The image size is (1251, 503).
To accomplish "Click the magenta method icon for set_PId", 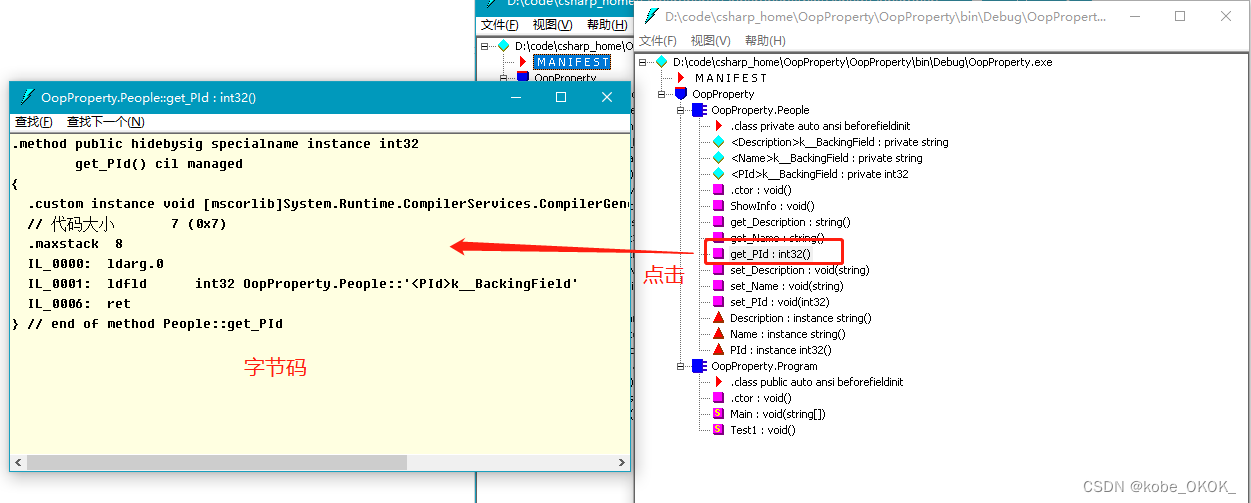I will pyautogui.click(x=718, y=302).
